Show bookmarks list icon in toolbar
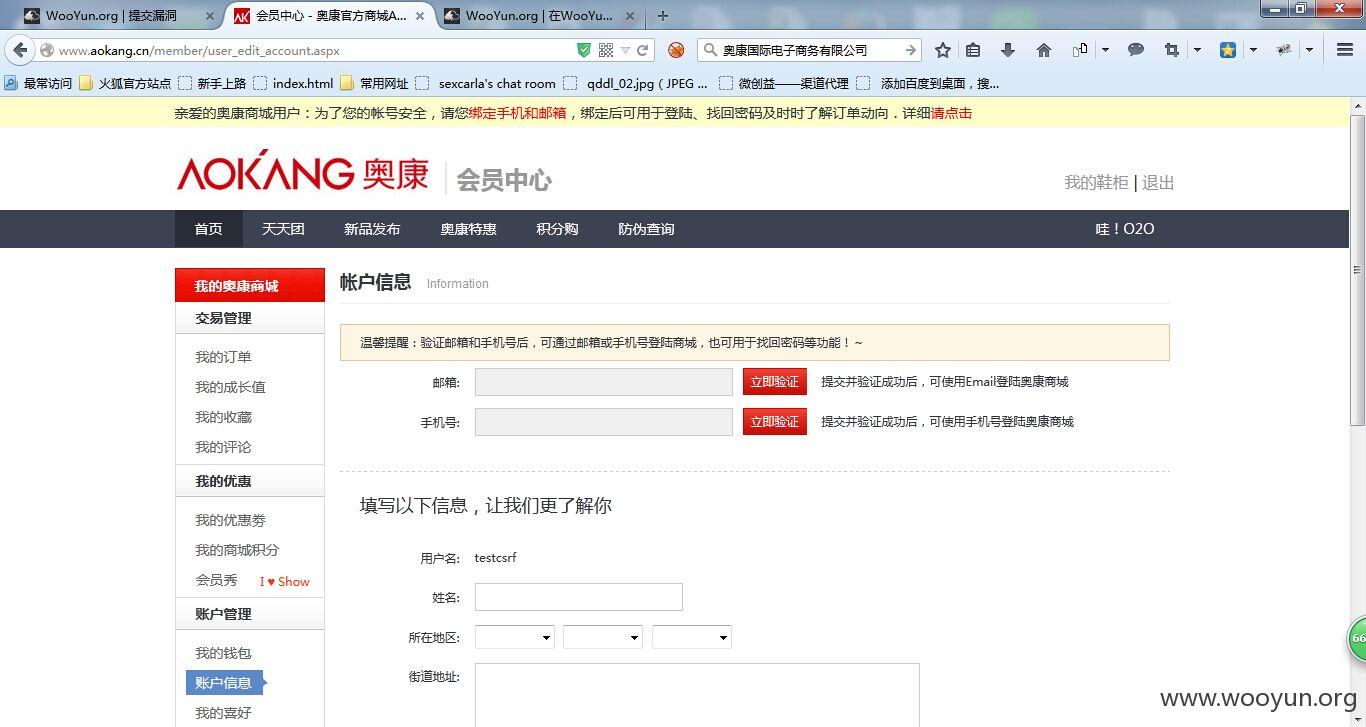The width and height of the screenshot is (1366, 727). (x=973, y=50)
